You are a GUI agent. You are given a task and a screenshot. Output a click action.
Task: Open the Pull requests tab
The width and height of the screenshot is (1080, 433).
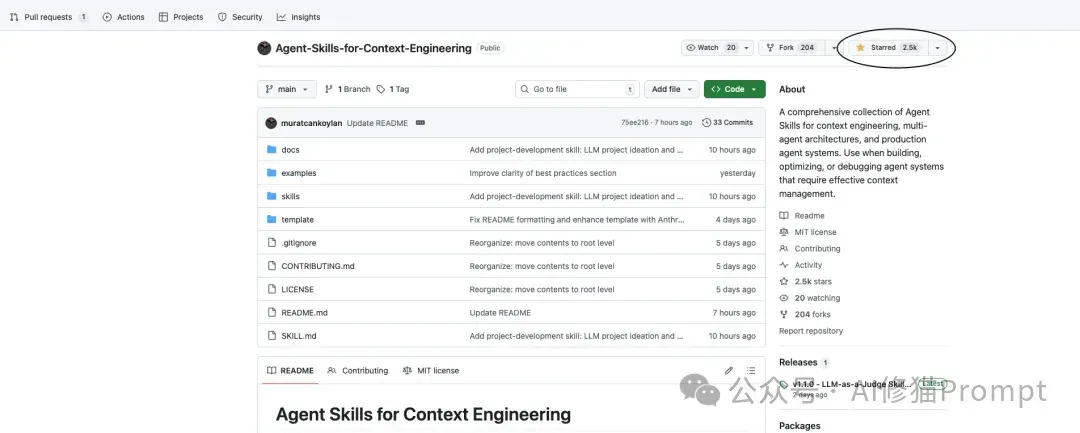click(x=48, y=17)
